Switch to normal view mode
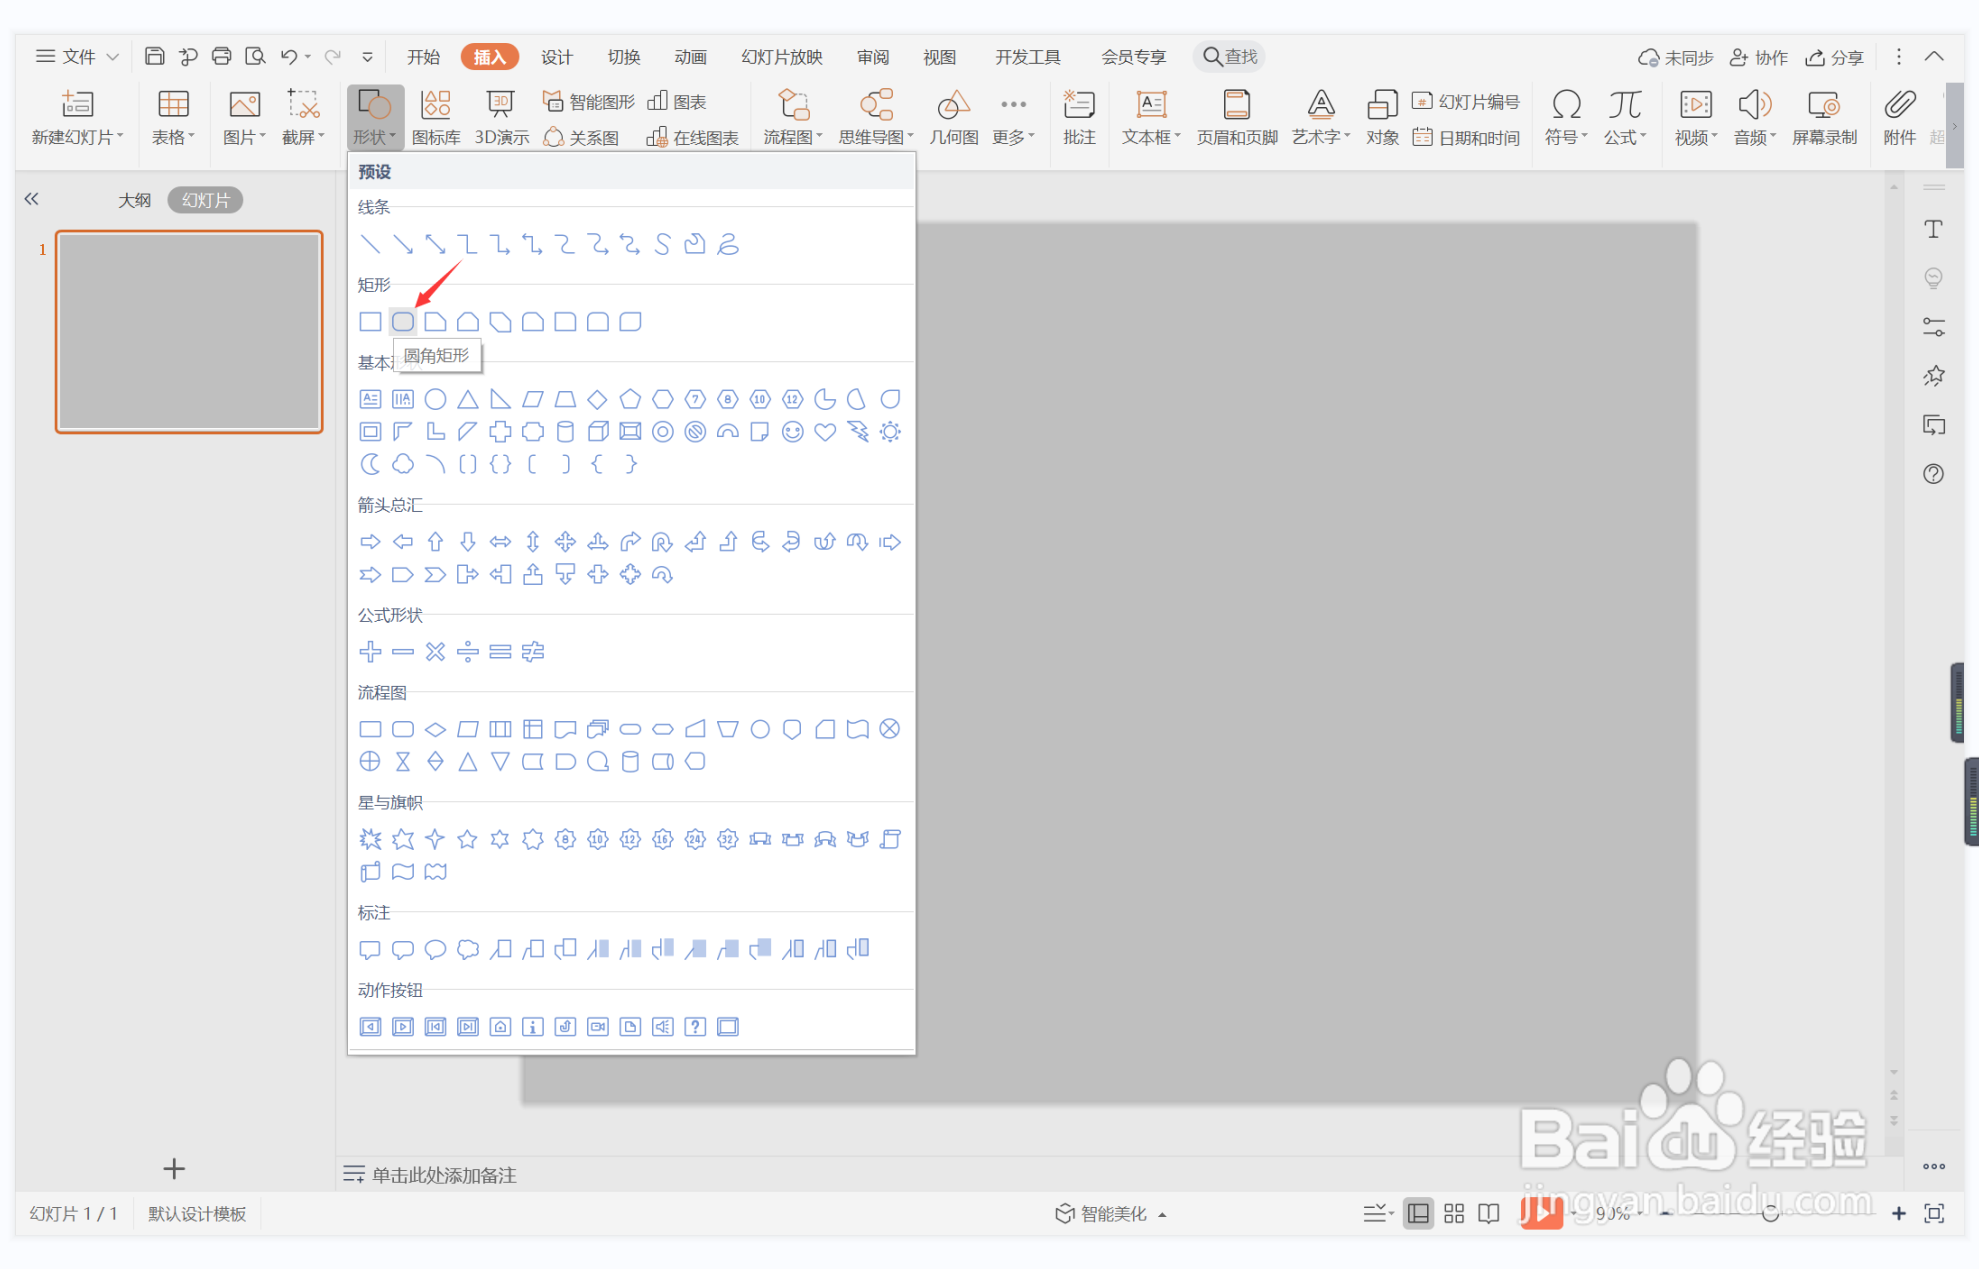 coord(1417,1213)
